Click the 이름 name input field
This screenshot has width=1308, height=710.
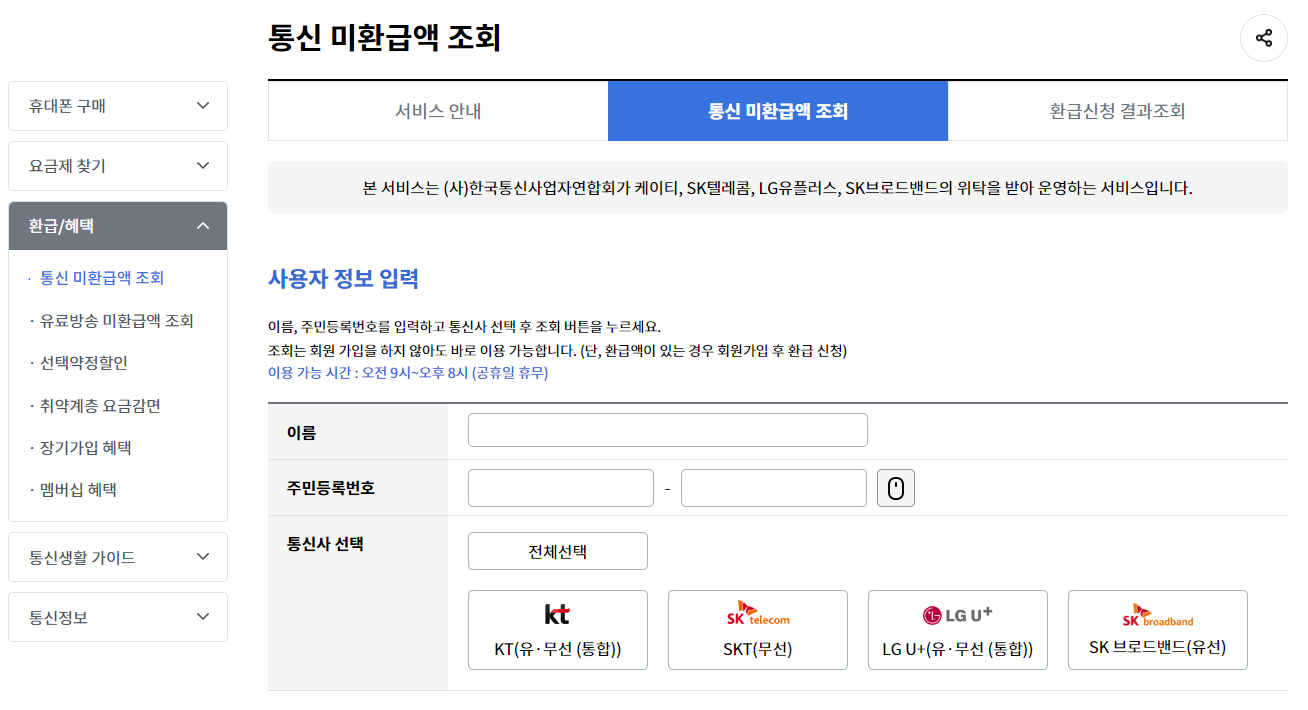click(667, 429)
